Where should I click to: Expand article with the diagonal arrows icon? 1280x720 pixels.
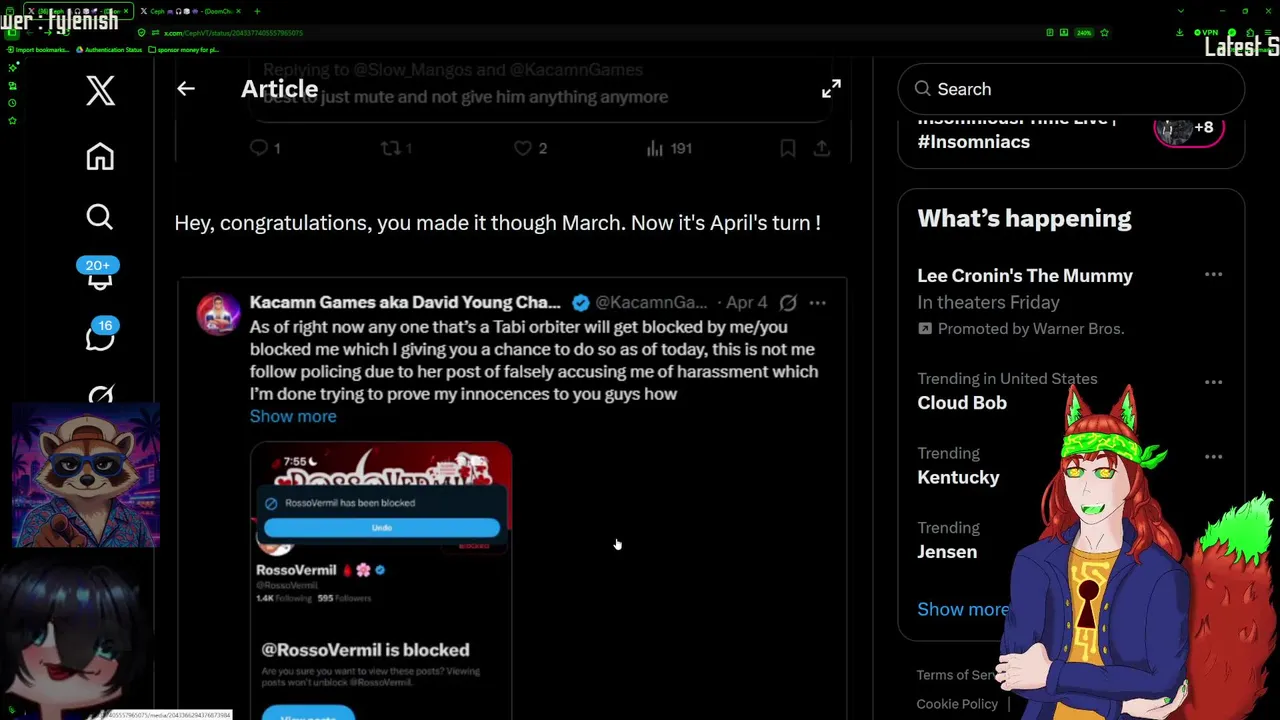831,89
